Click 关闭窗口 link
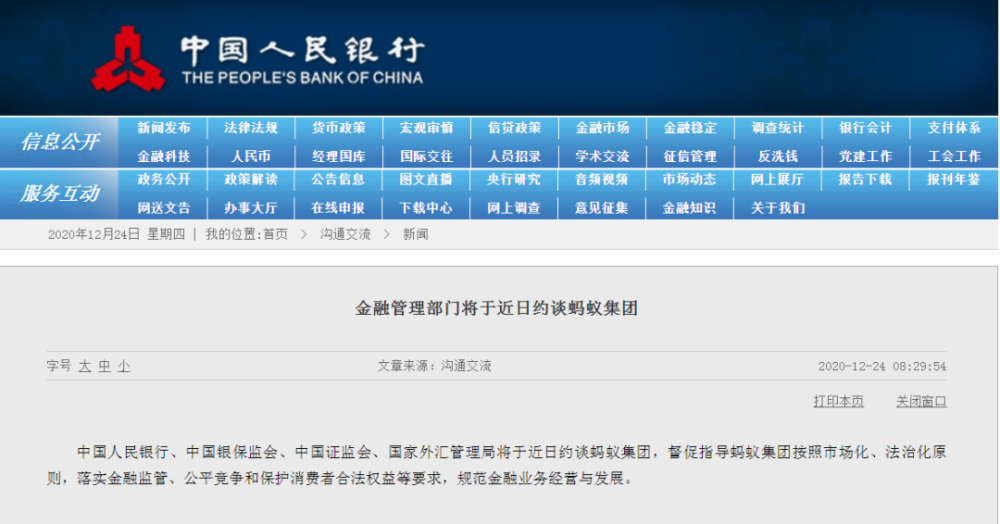Screen dimensions: 1000x524 pyautogui.click(x=921, y=401)
